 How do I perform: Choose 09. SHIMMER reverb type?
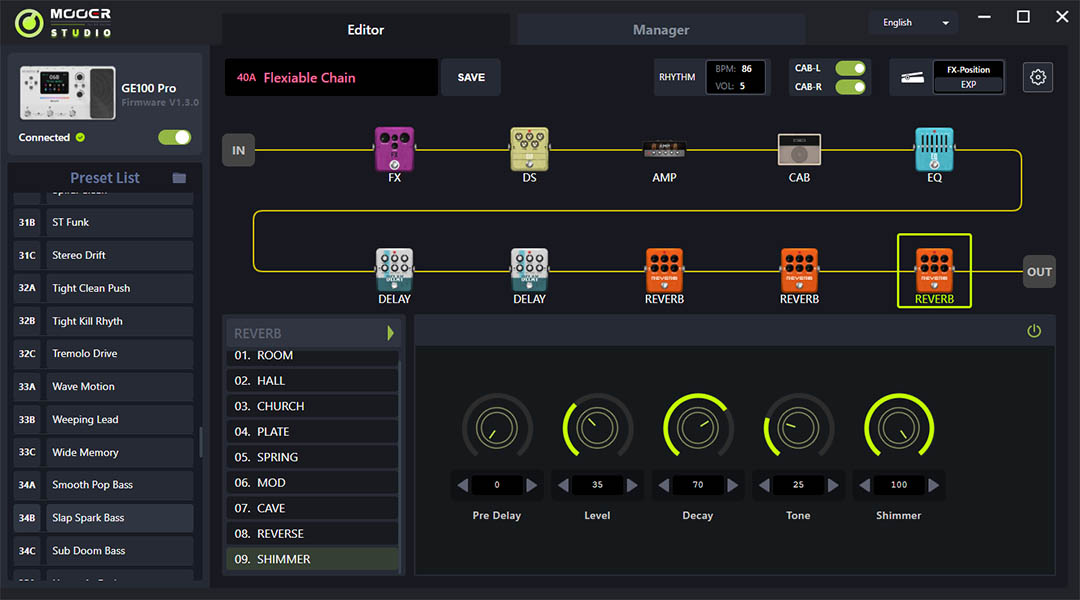312,559
